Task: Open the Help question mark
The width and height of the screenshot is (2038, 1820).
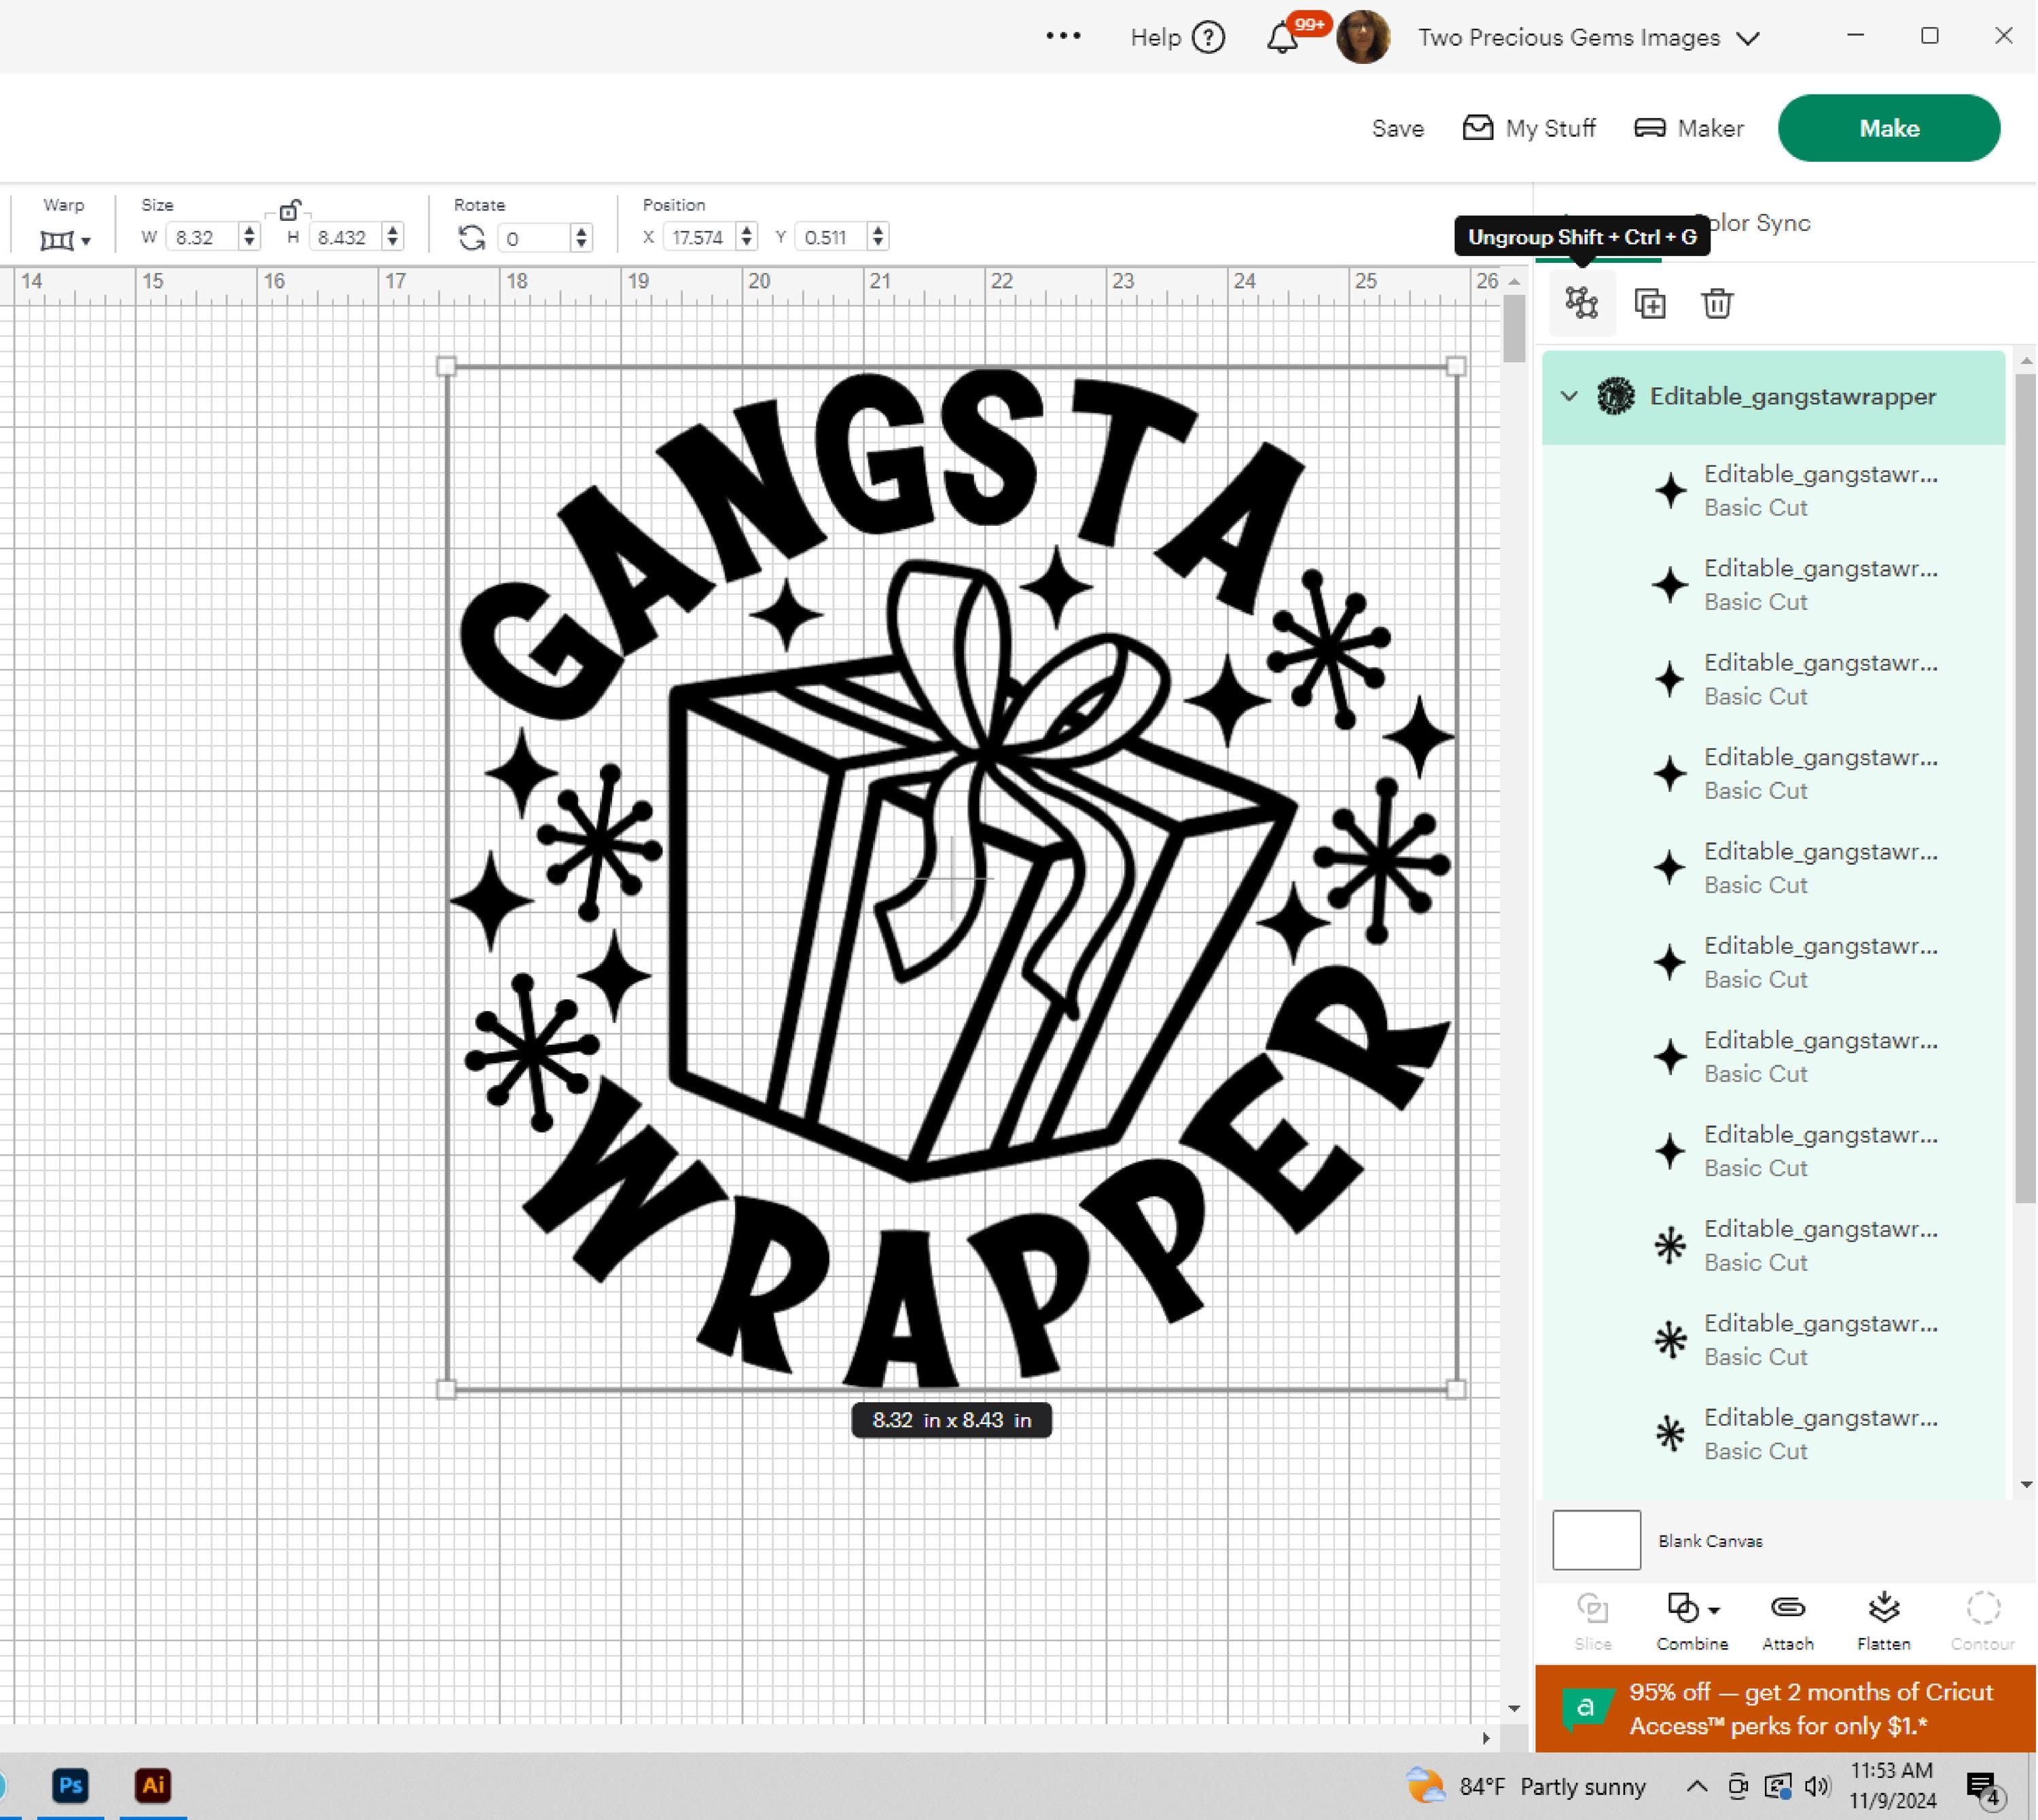Action: click(x=1209, y=38)
